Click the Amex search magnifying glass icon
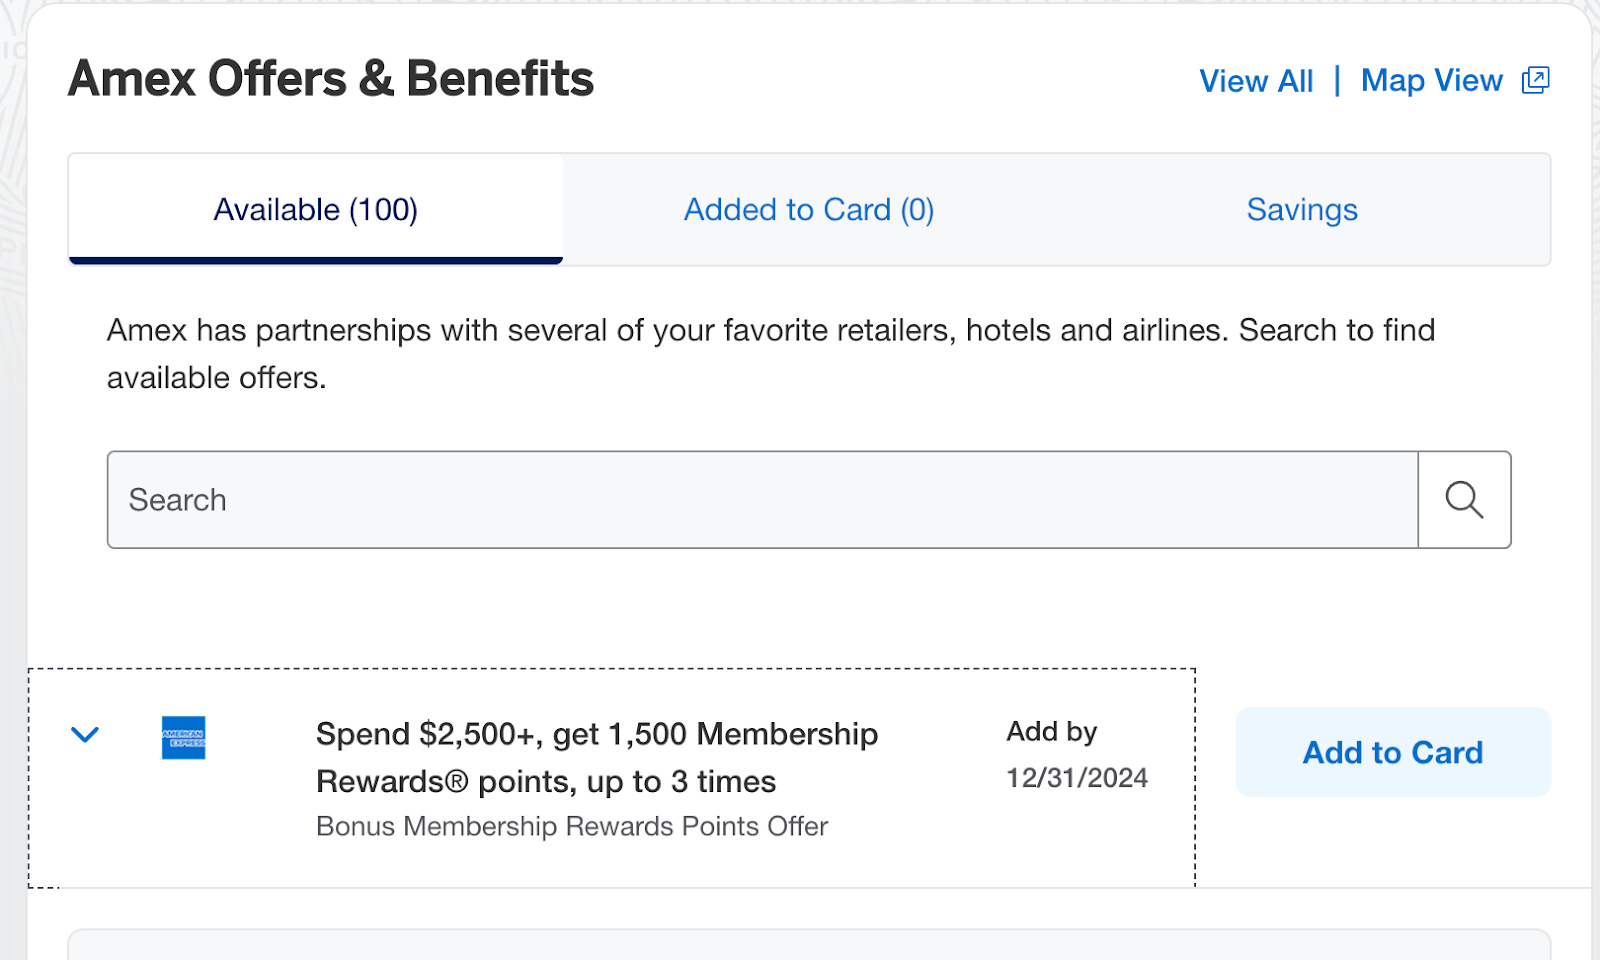Screen dimensions: 1600x960 (x=1464, y=500)
